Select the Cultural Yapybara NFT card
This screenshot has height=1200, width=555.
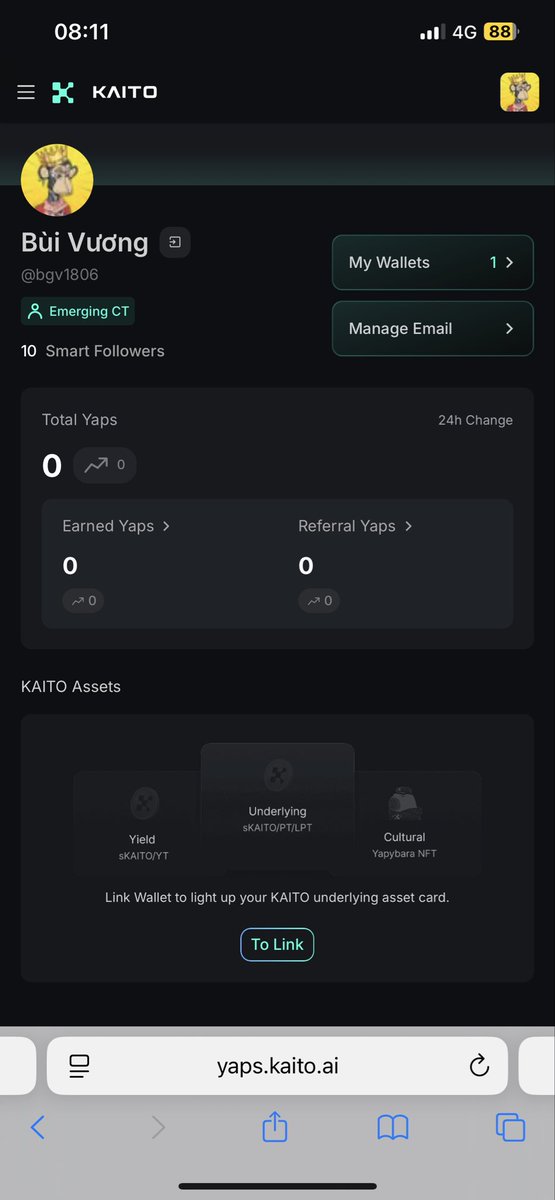[x=405, y=822]
